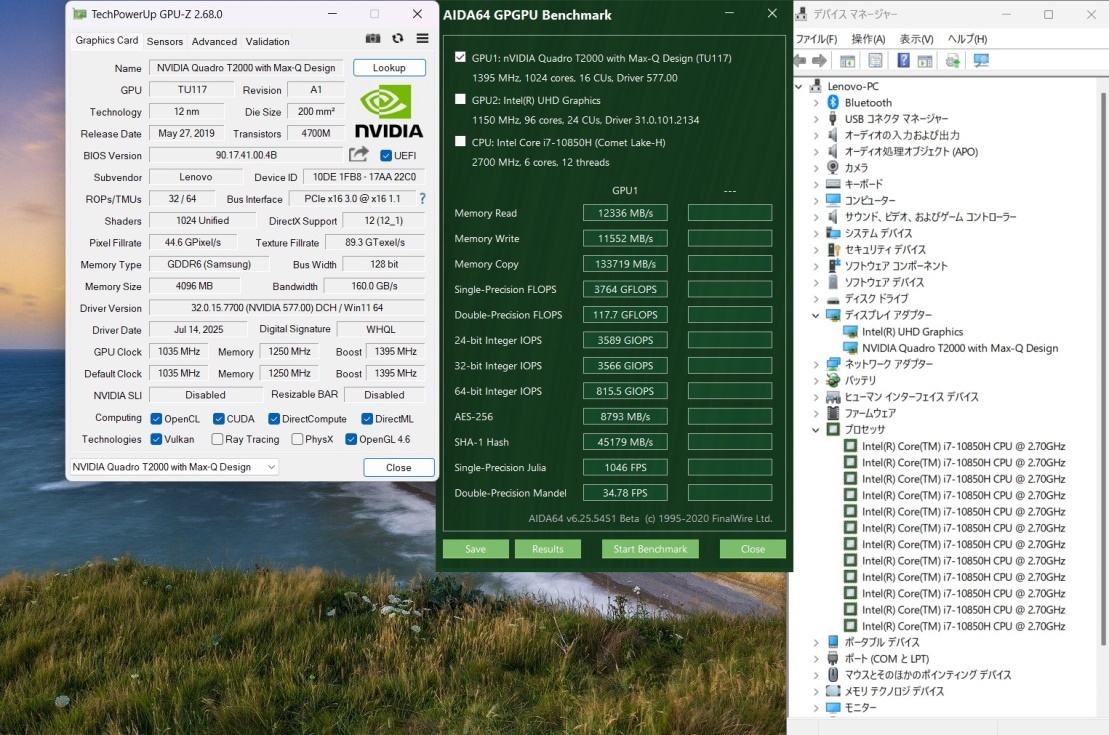Screen dimensions: 1109x735
Task: Click the BIOS Version field
Action: (x=245, y=155)
